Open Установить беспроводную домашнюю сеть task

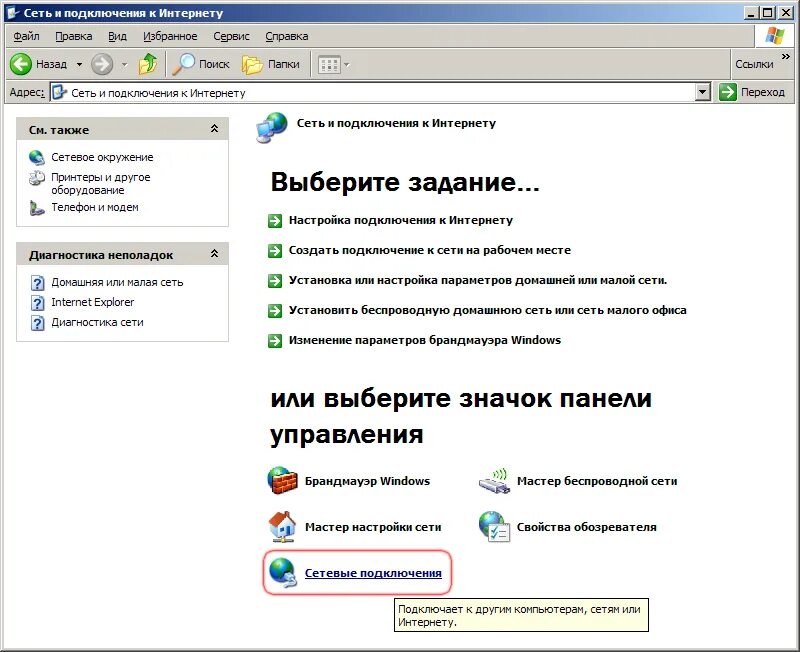488,310
